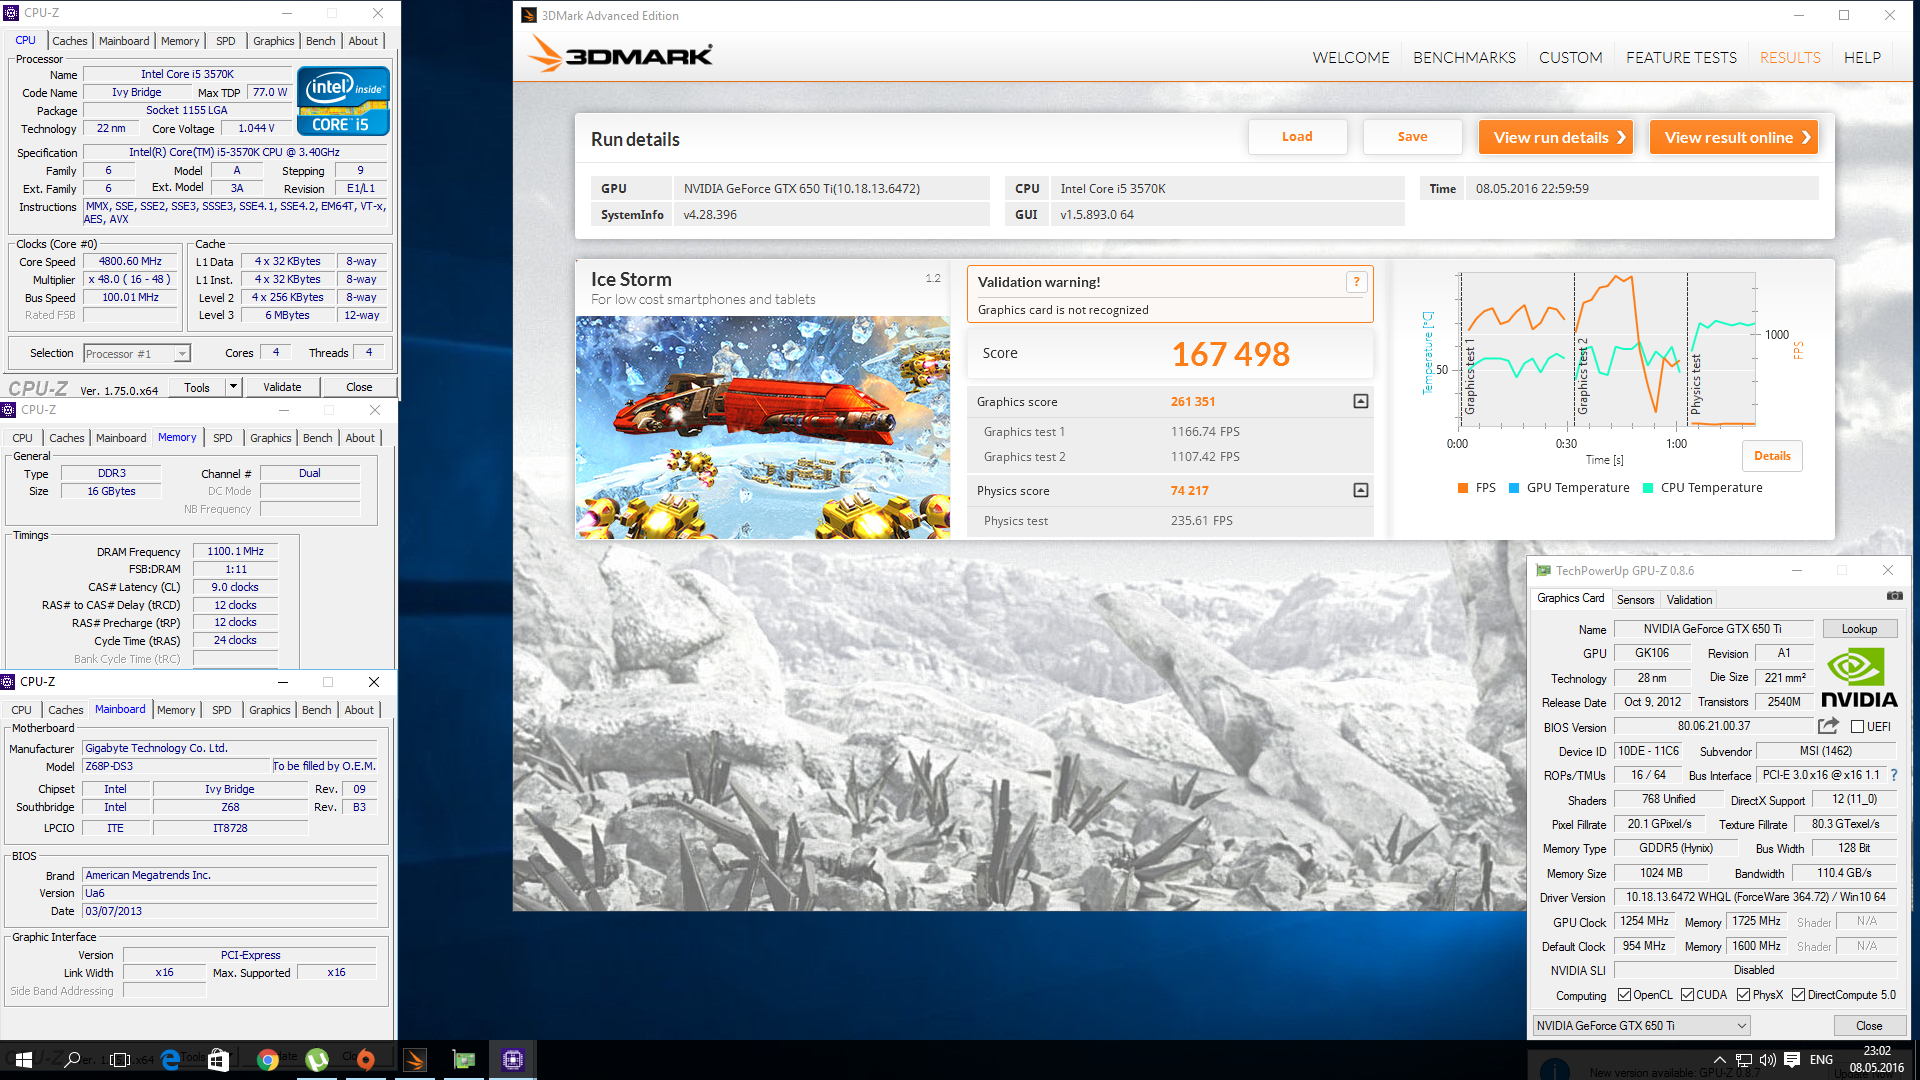Switch to 3DMark via its taskbar icon
This screenshot has width=1920, height=1080.
tap(415, 1060)
